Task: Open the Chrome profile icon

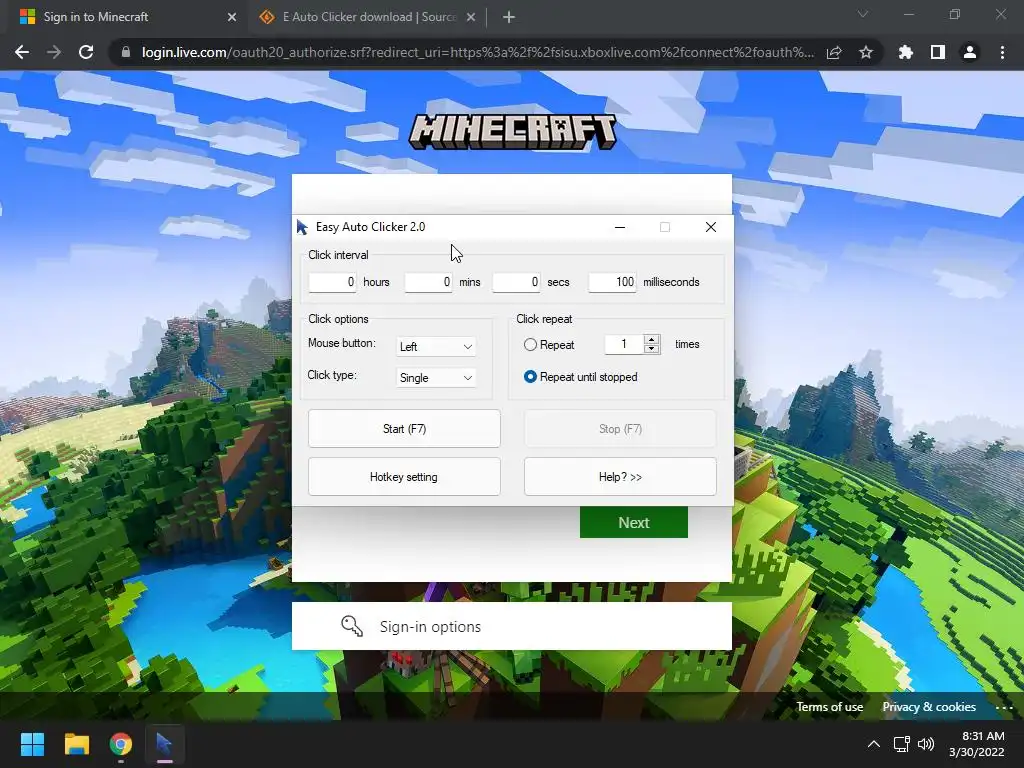Action: point(970,52)
